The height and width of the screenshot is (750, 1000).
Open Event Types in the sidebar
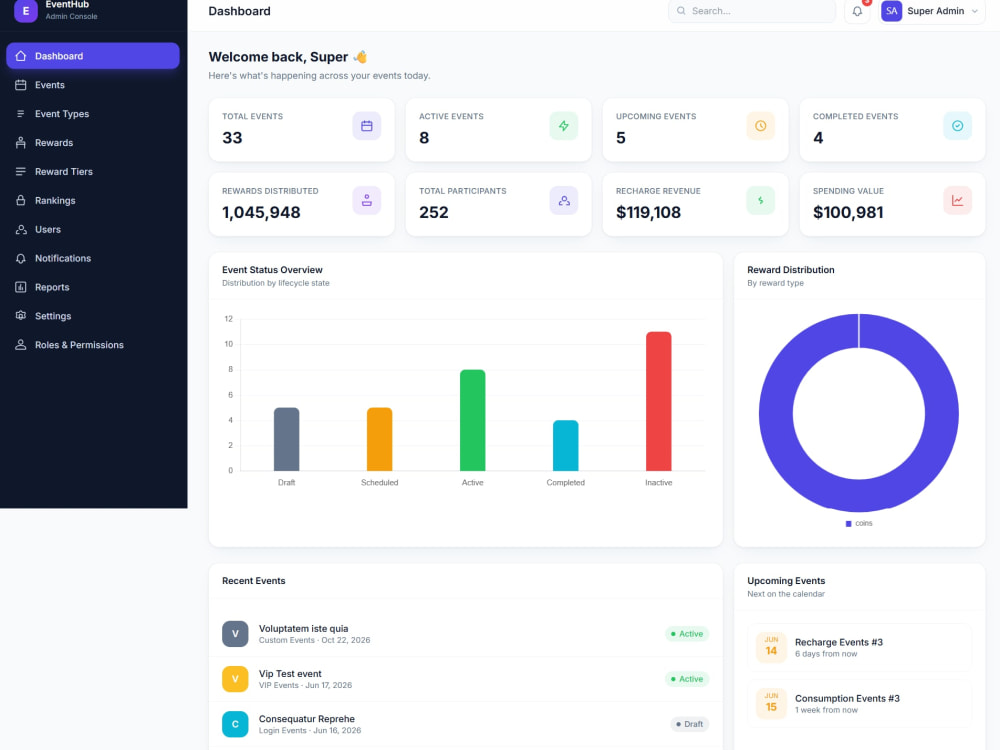(x=93, y=114)
